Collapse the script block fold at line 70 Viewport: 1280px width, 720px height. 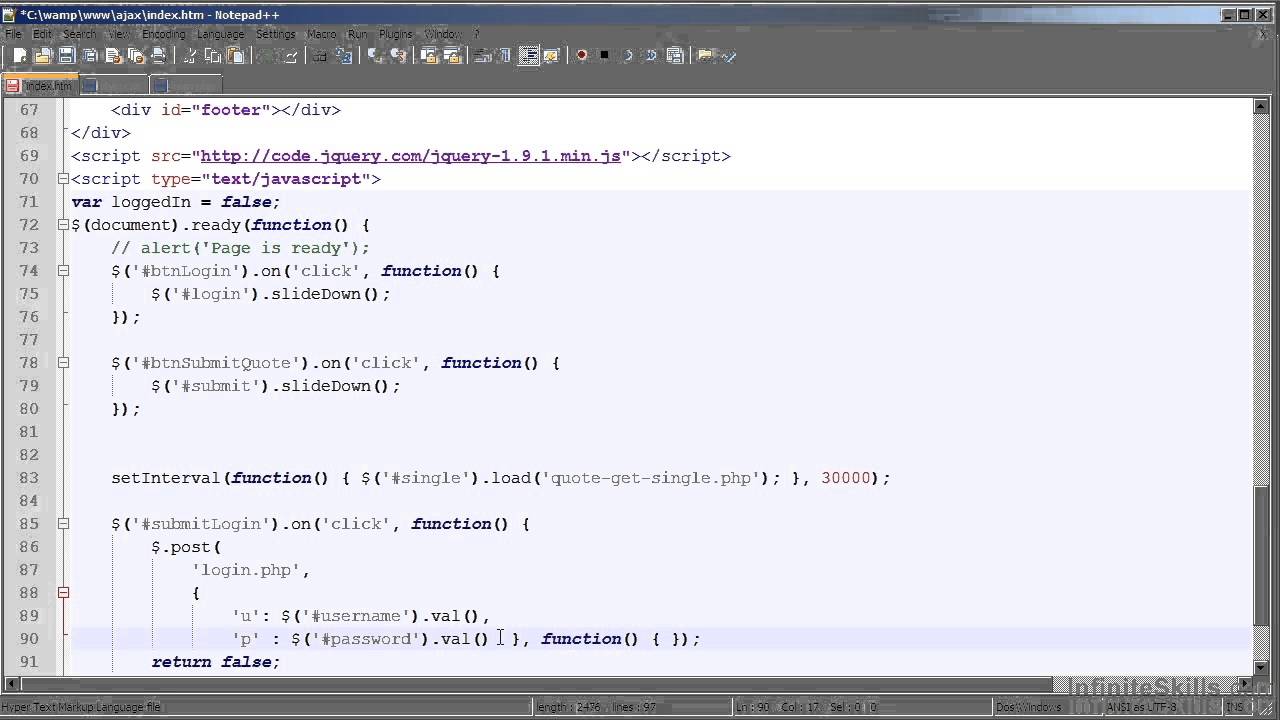coord(63,179)
